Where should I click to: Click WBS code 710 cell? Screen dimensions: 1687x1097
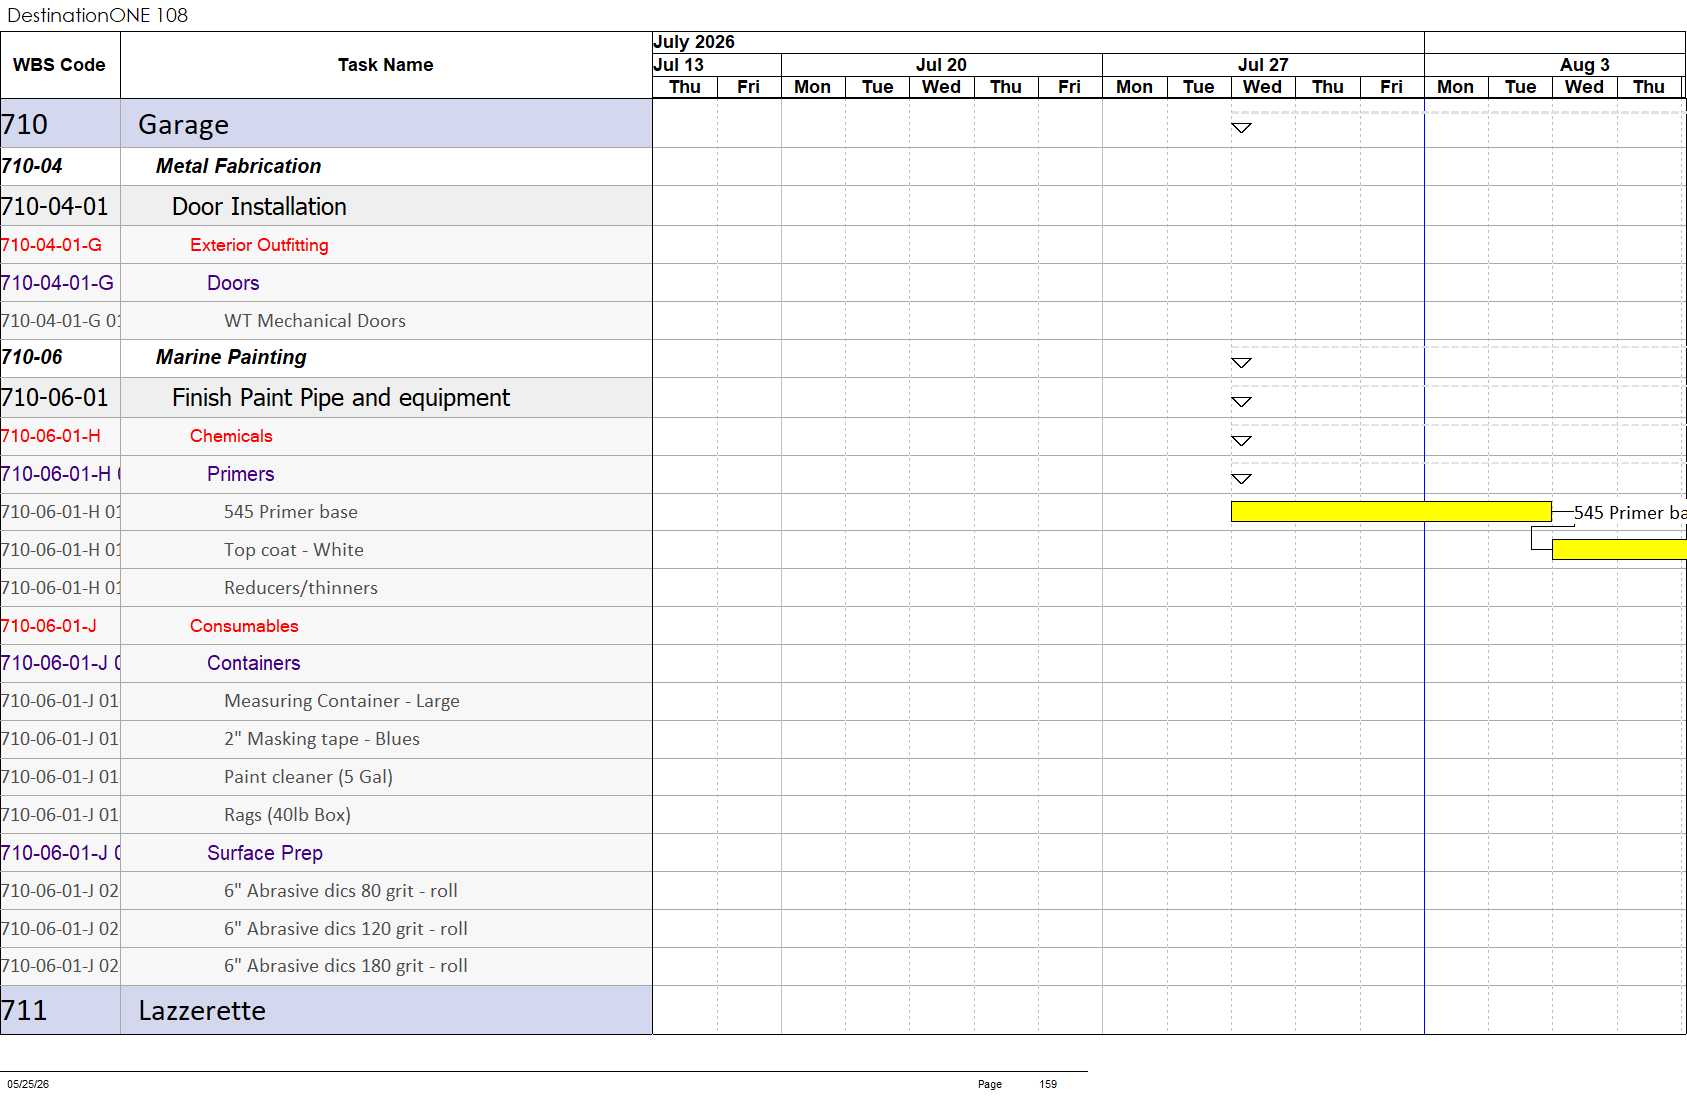(60, 124)
